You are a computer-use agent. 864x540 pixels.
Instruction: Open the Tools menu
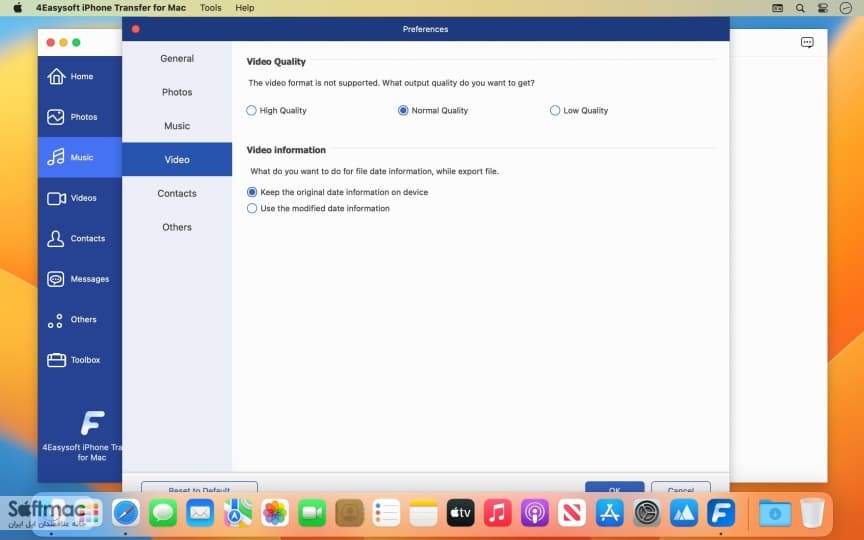(210, 8)
